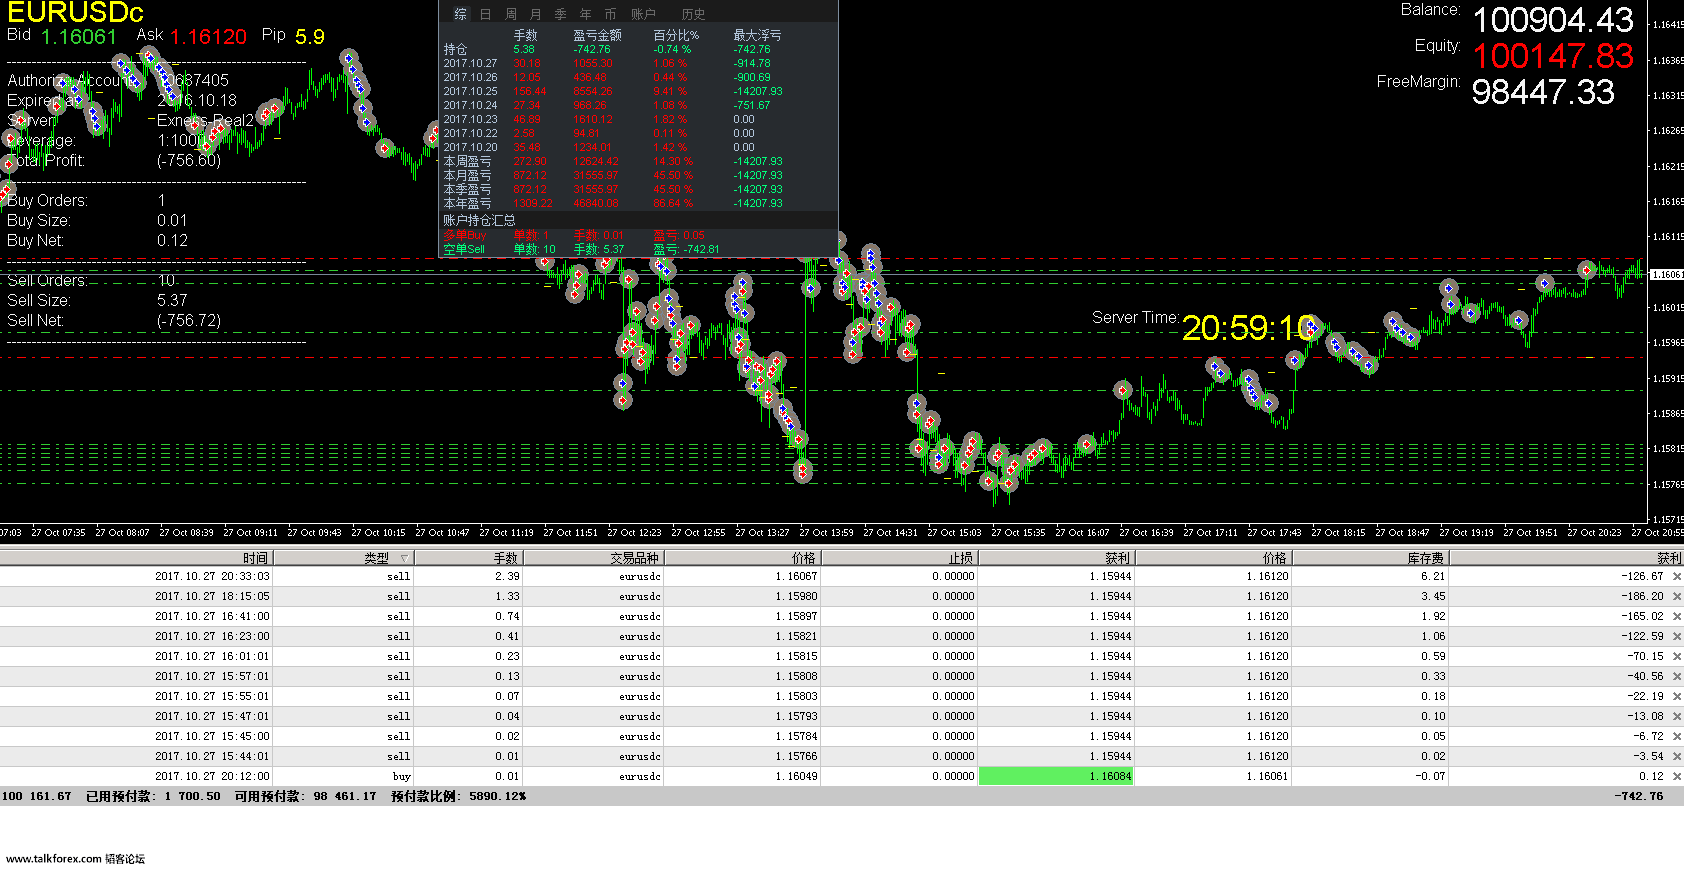Switch to the 周 weekly tab
Viewport: 1684px width, 869px height.
pyautogui.click(x=511, y=14)
